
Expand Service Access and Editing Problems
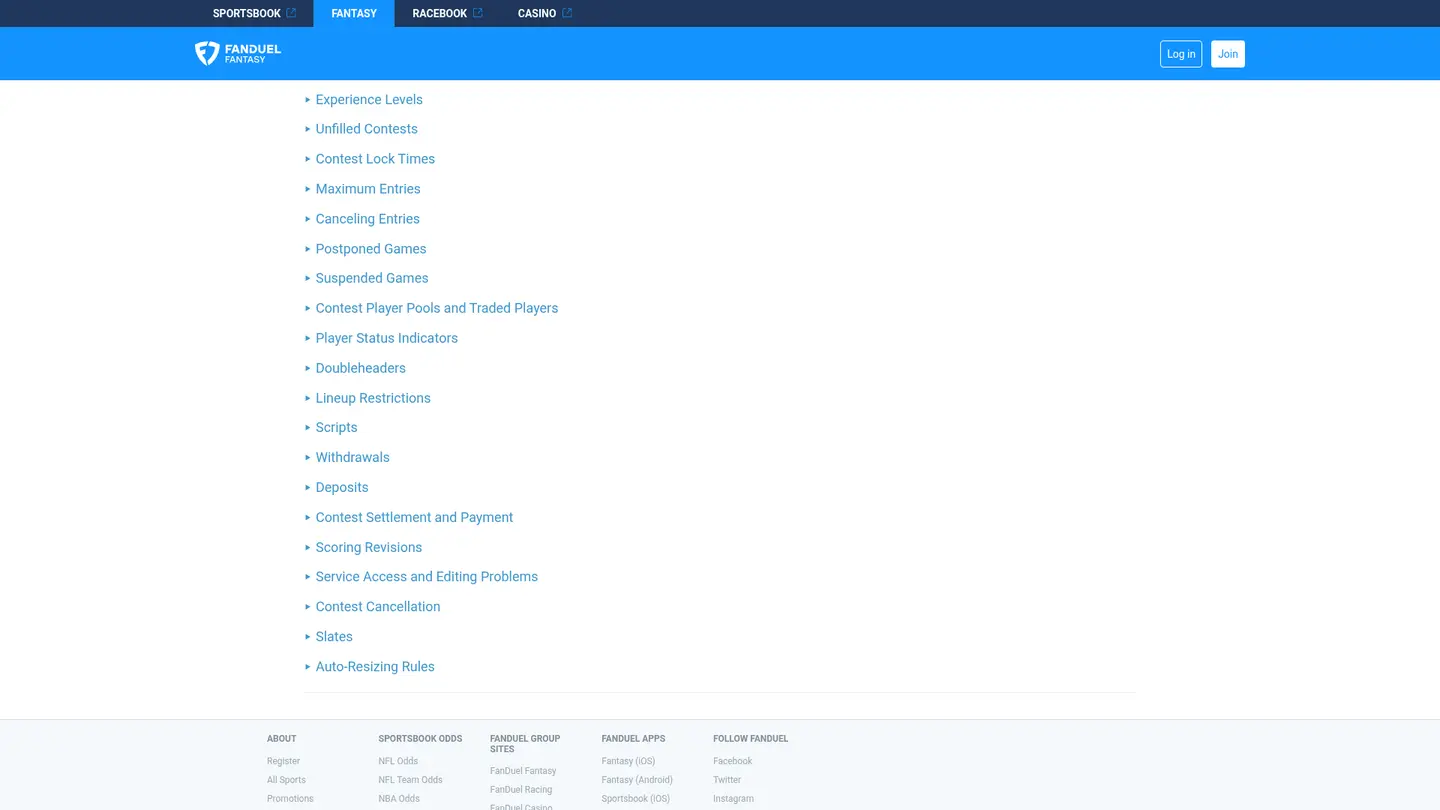click(x=427, y=576)
